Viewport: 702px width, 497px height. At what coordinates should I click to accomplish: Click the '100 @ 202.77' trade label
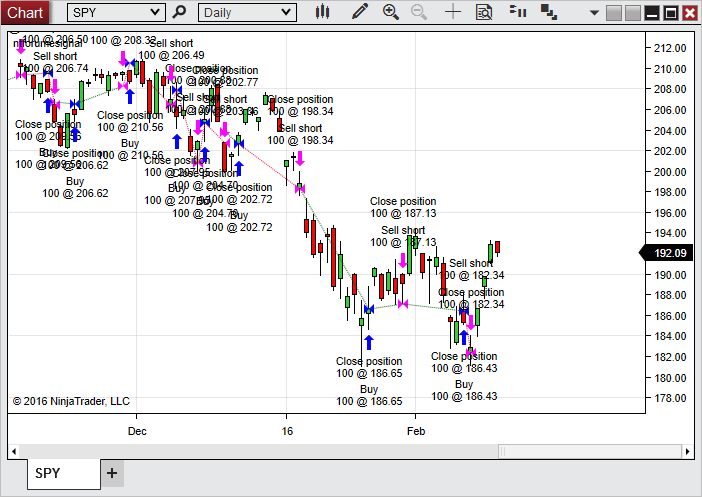point(225,82)
